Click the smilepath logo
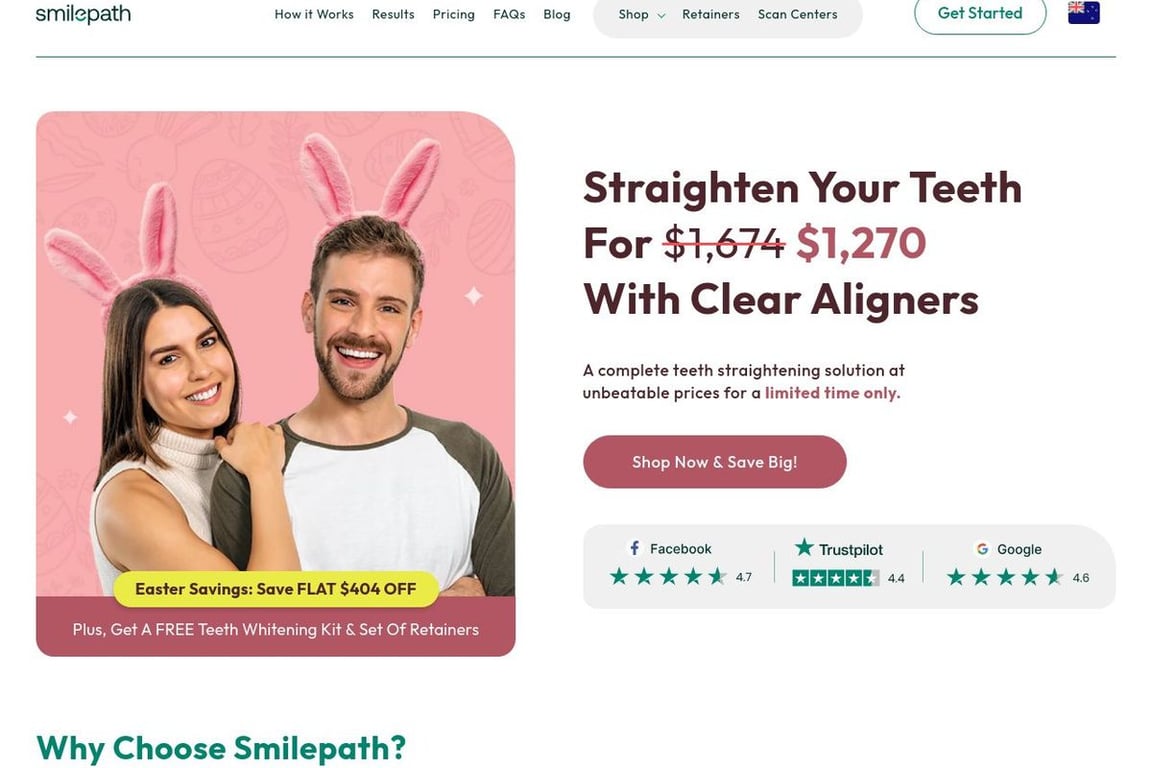The image size is (1152, 768). 83,14
